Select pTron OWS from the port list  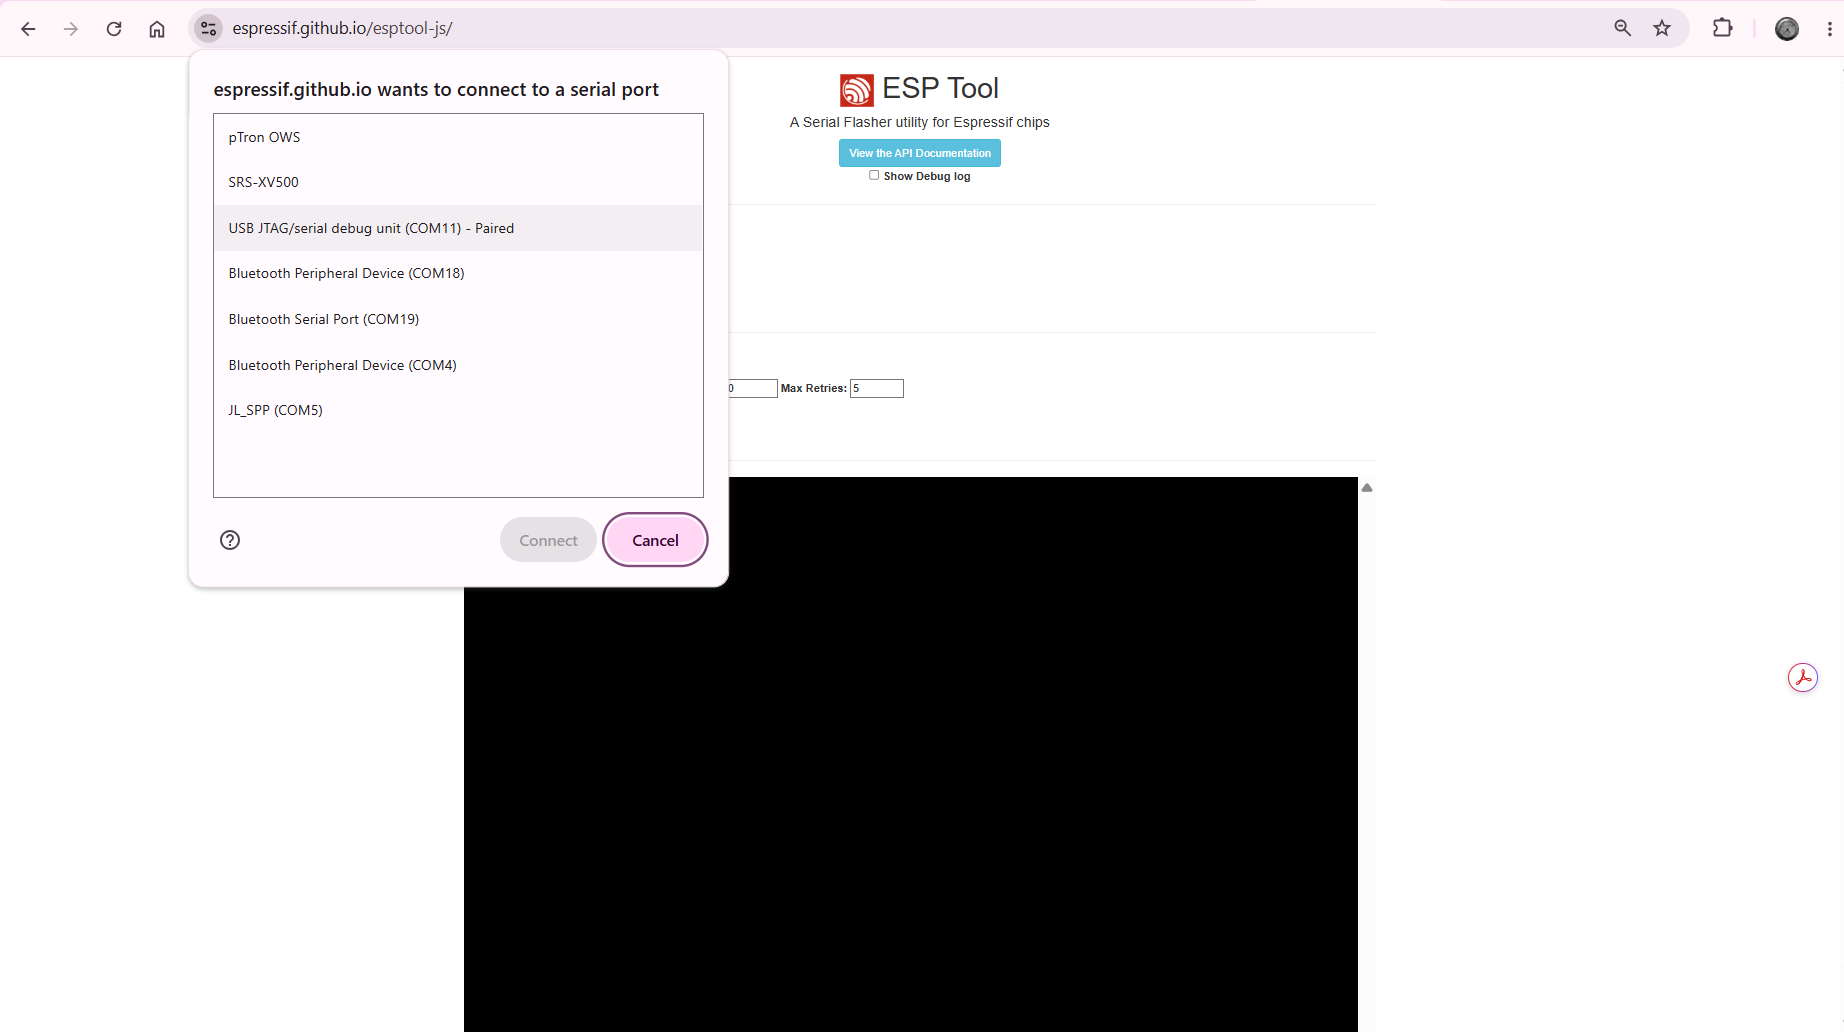point(458,137)
